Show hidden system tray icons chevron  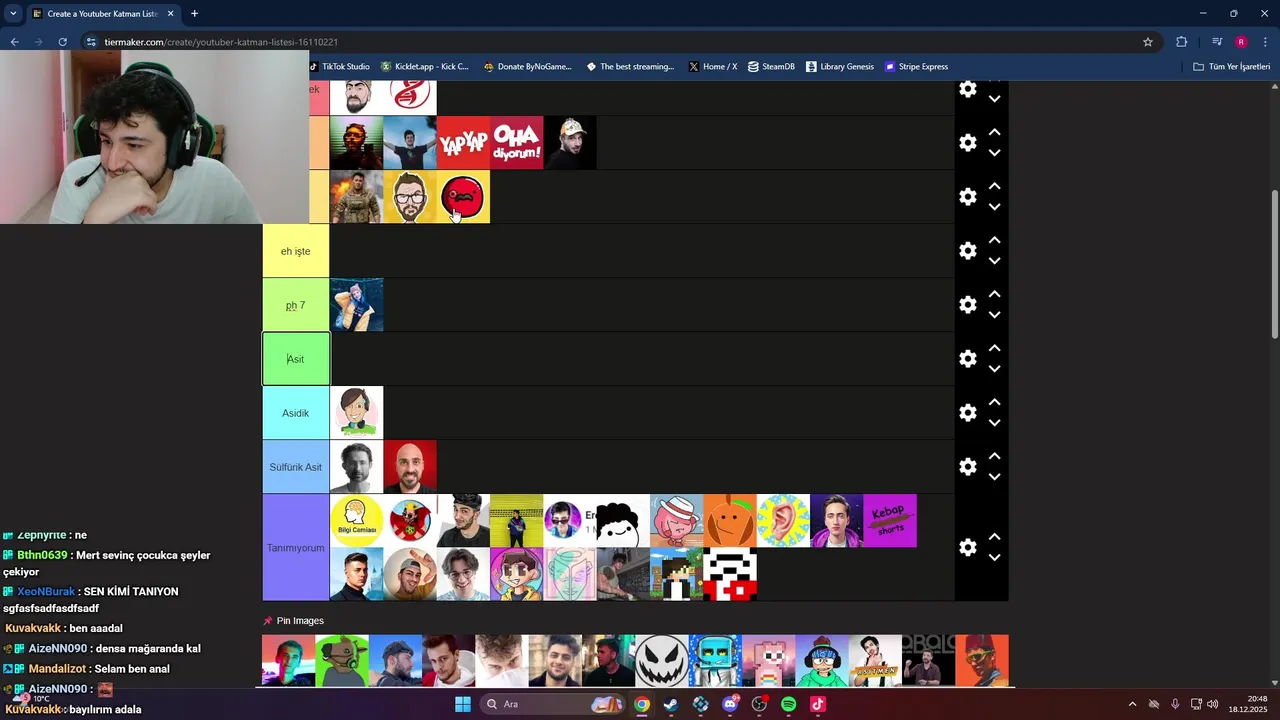point(1132,704)
